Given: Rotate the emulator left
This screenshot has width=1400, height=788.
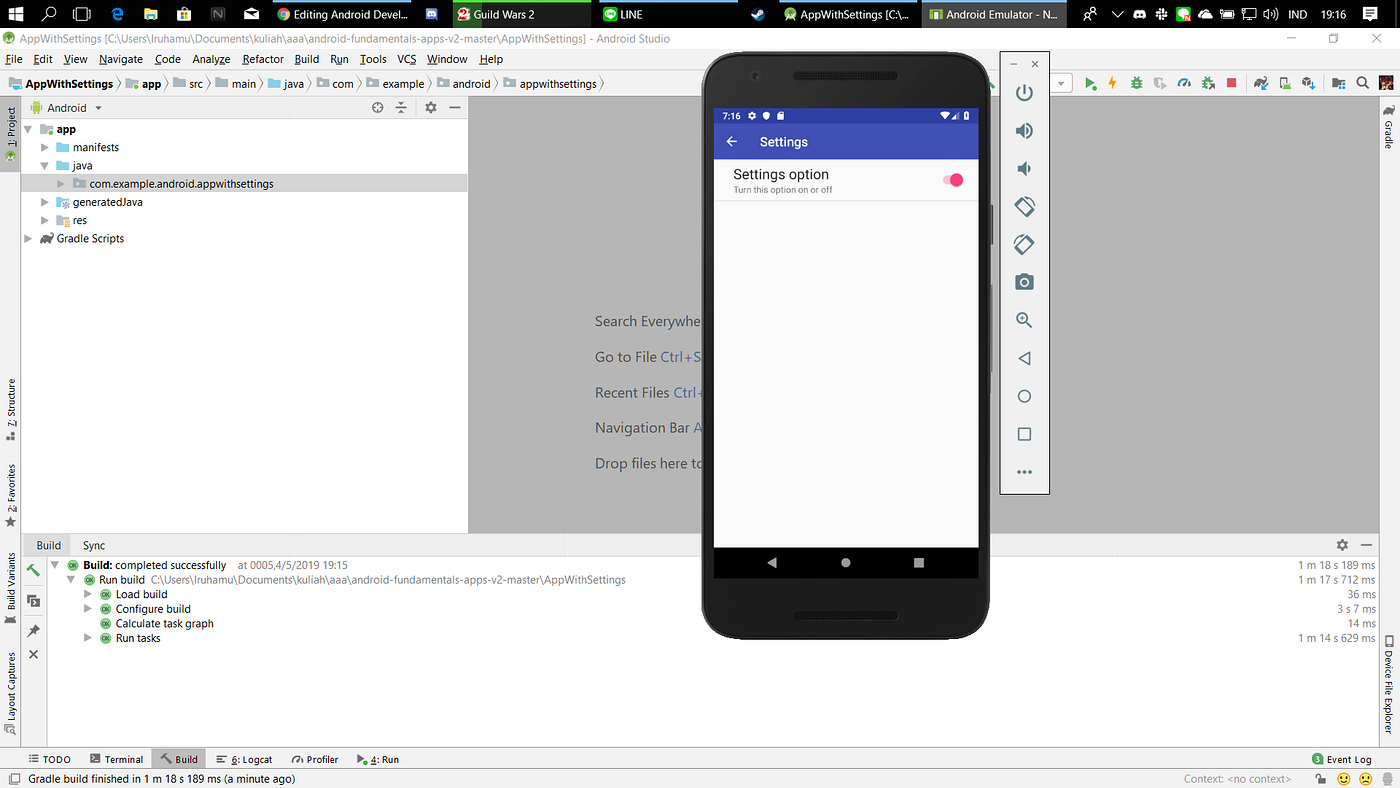Looking at the screenshot, I should coord(1024,206).
